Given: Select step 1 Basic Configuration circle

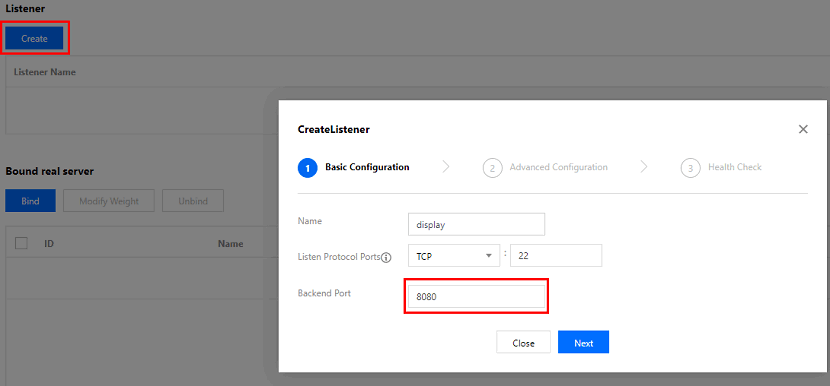Looking at the screenshot, I should [308, 168].
